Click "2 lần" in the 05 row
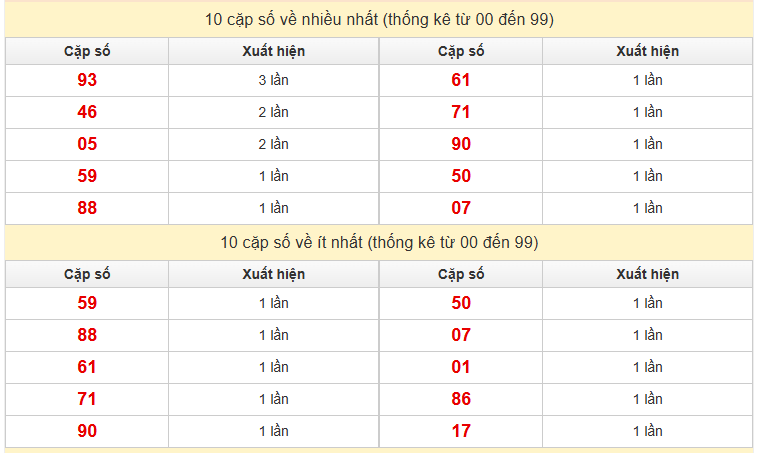The image size is (761, 453). 273,144
